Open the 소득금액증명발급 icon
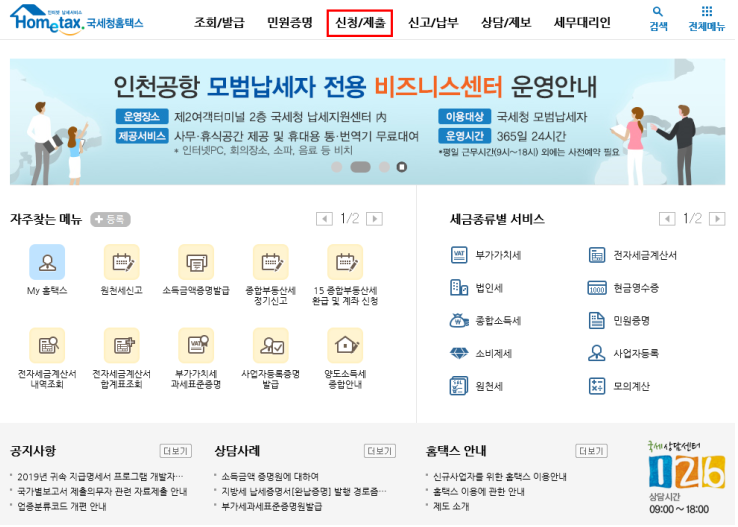 pyautogui.click(x=196, y=262)
